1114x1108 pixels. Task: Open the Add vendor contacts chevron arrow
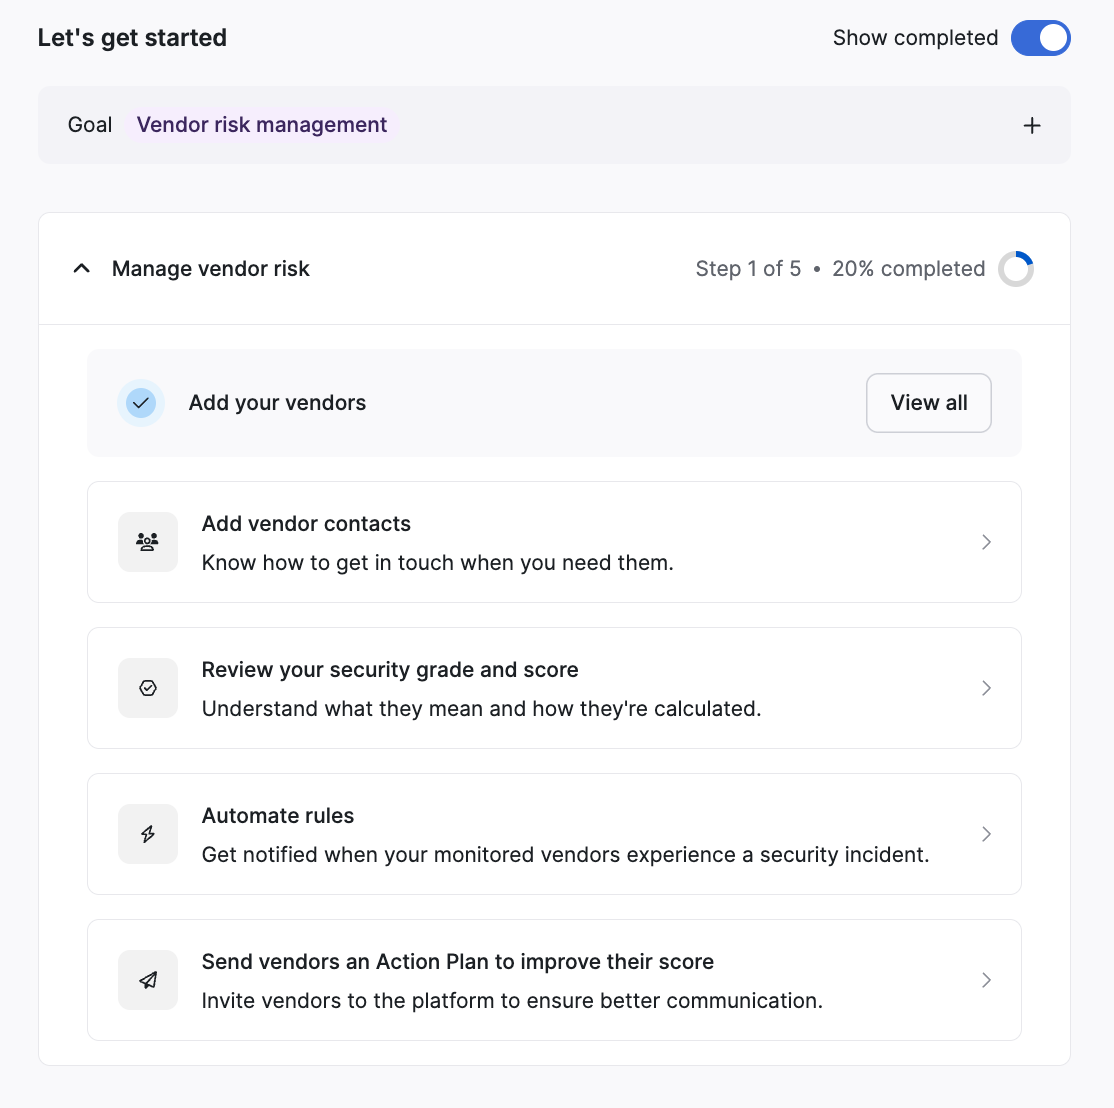986,542
